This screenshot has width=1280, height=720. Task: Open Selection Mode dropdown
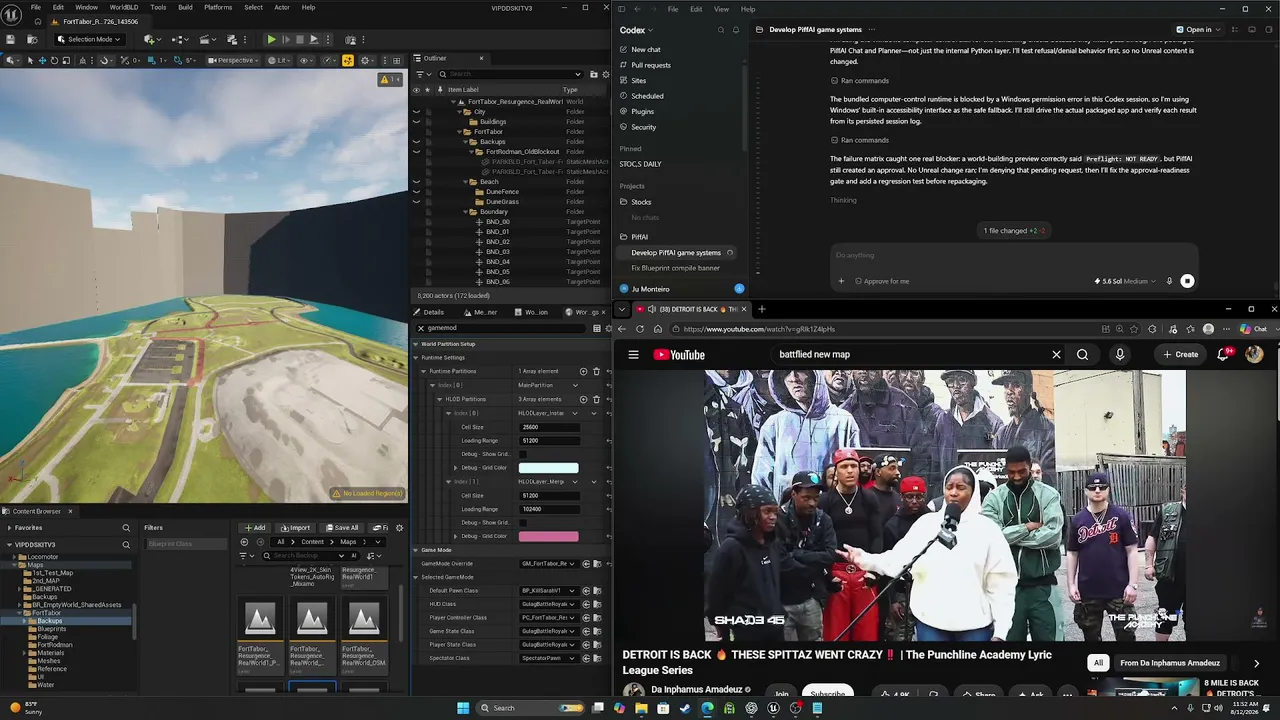tap(89, 39)
